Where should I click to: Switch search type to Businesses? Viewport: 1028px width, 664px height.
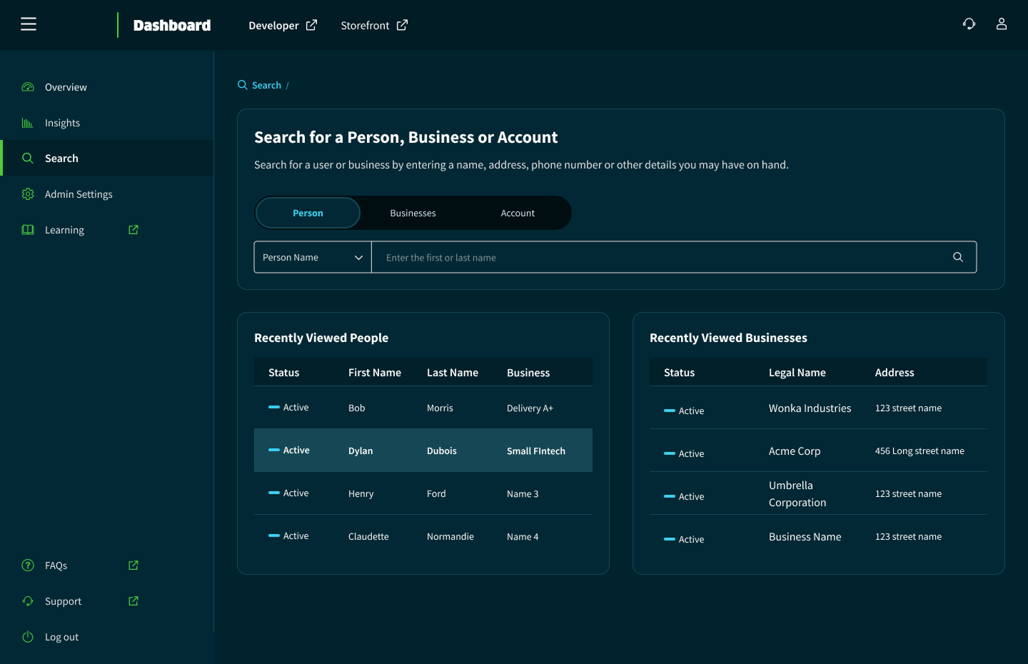412,213
